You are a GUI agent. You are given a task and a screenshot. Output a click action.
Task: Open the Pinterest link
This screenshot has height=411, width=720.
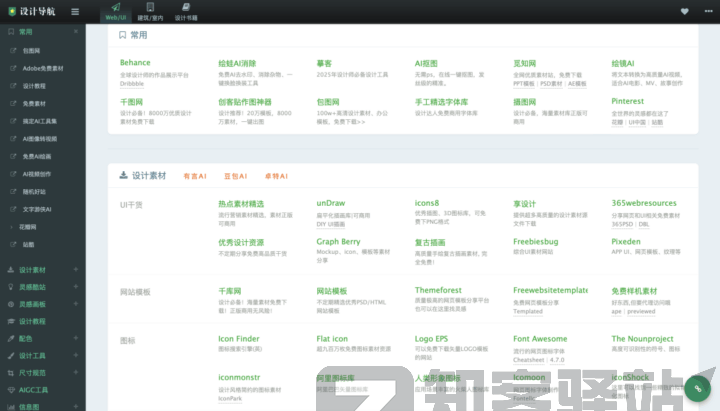627,101
